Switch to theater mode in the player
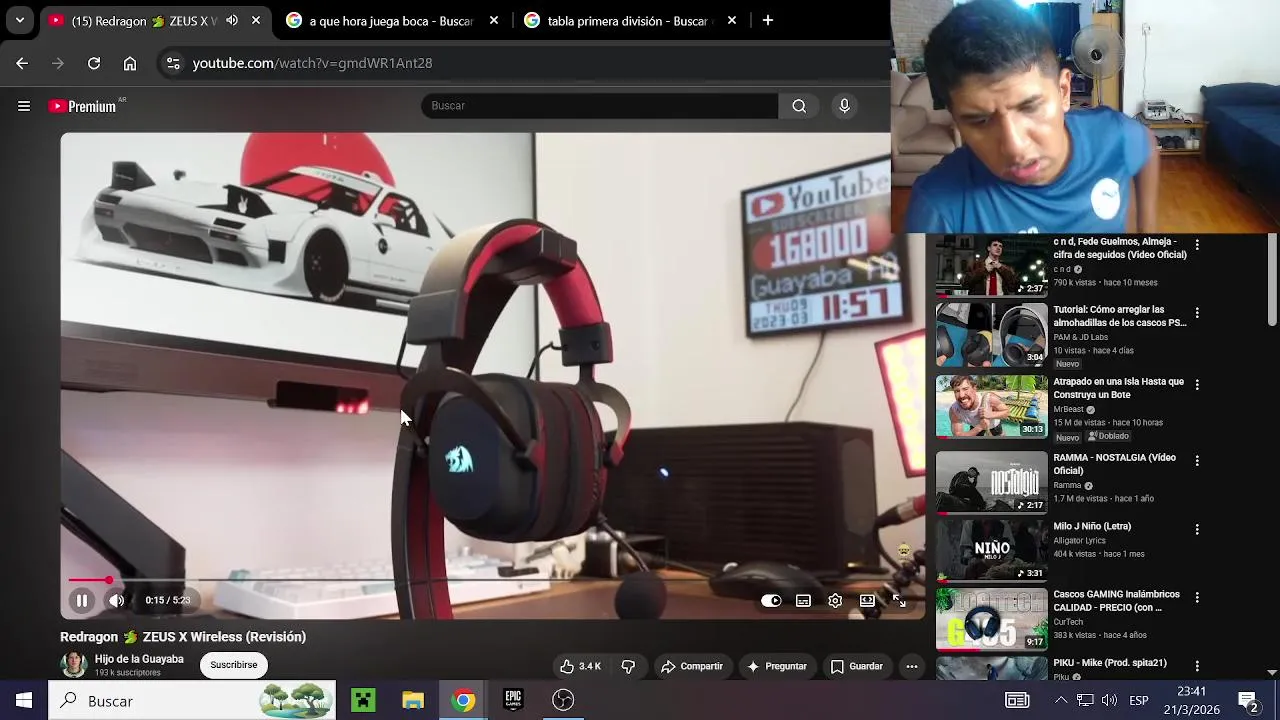Screen dimensions: 1280x720 pos(867,601)
